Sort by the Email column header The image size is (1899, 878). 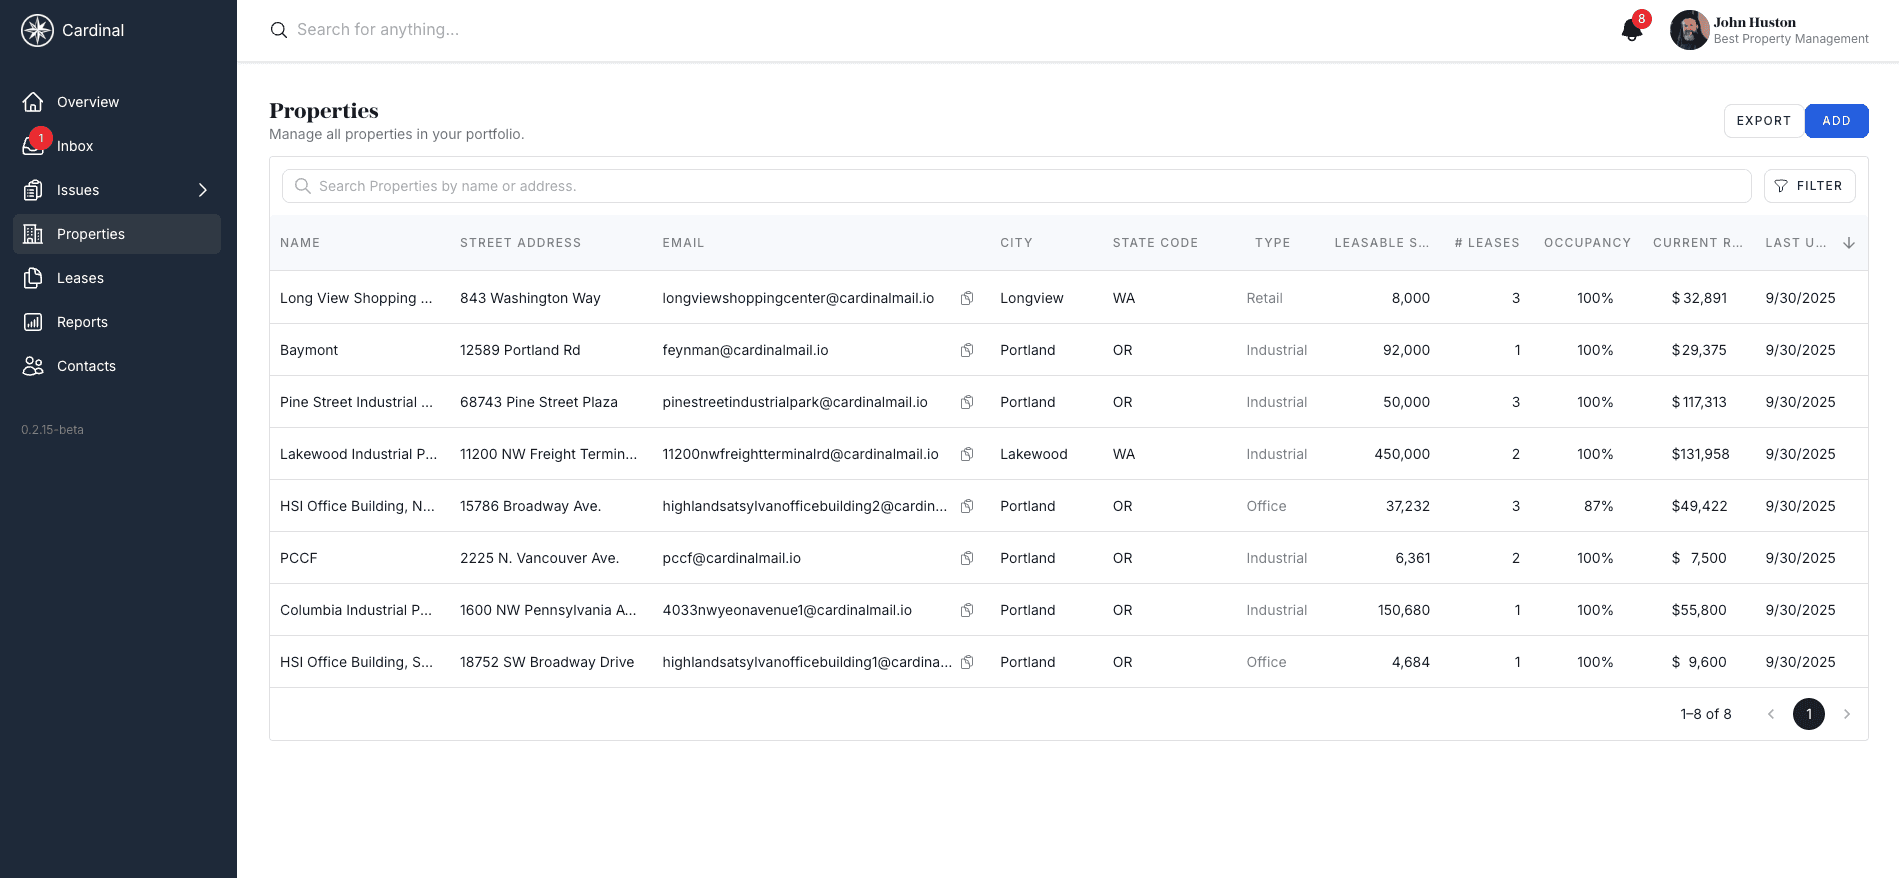pos(683,243)
